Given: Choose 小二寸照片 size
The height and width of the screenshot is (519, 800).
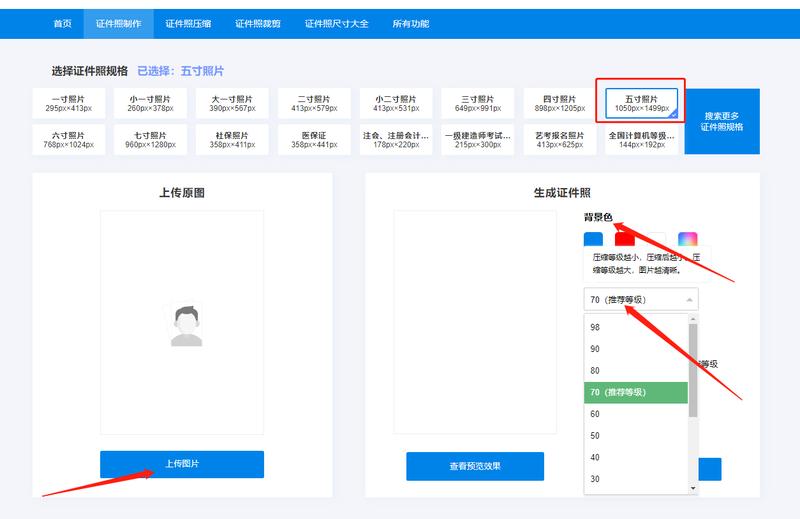Looking at the screenshot, I should coord(396,103).
